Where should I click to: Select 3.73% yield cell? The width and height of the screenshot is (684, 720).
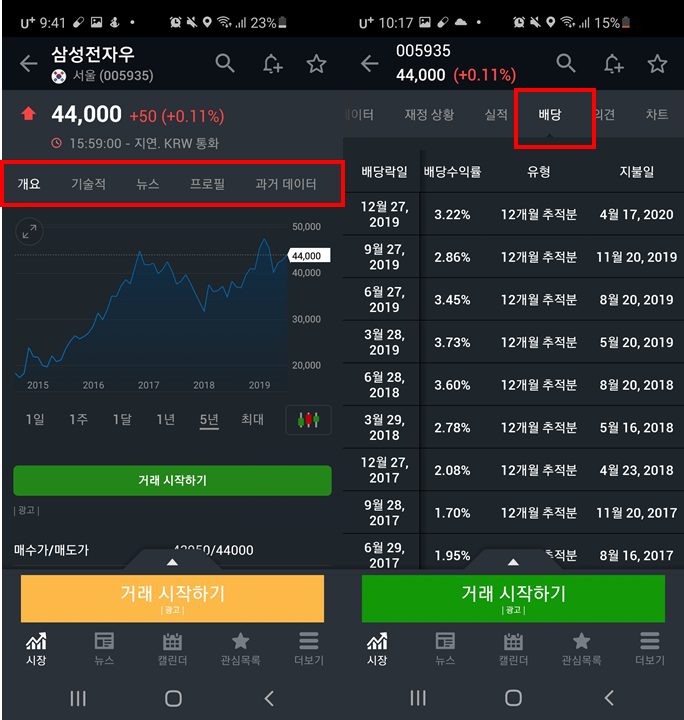[452, 343]
